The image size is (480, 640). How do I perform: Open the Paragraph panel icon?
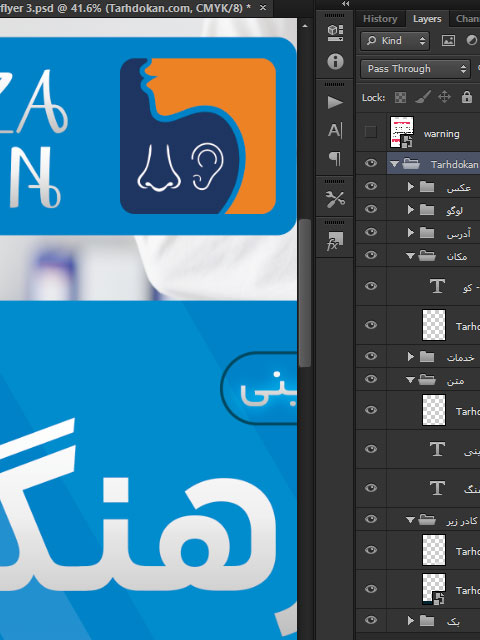click(x=335, y=158)
